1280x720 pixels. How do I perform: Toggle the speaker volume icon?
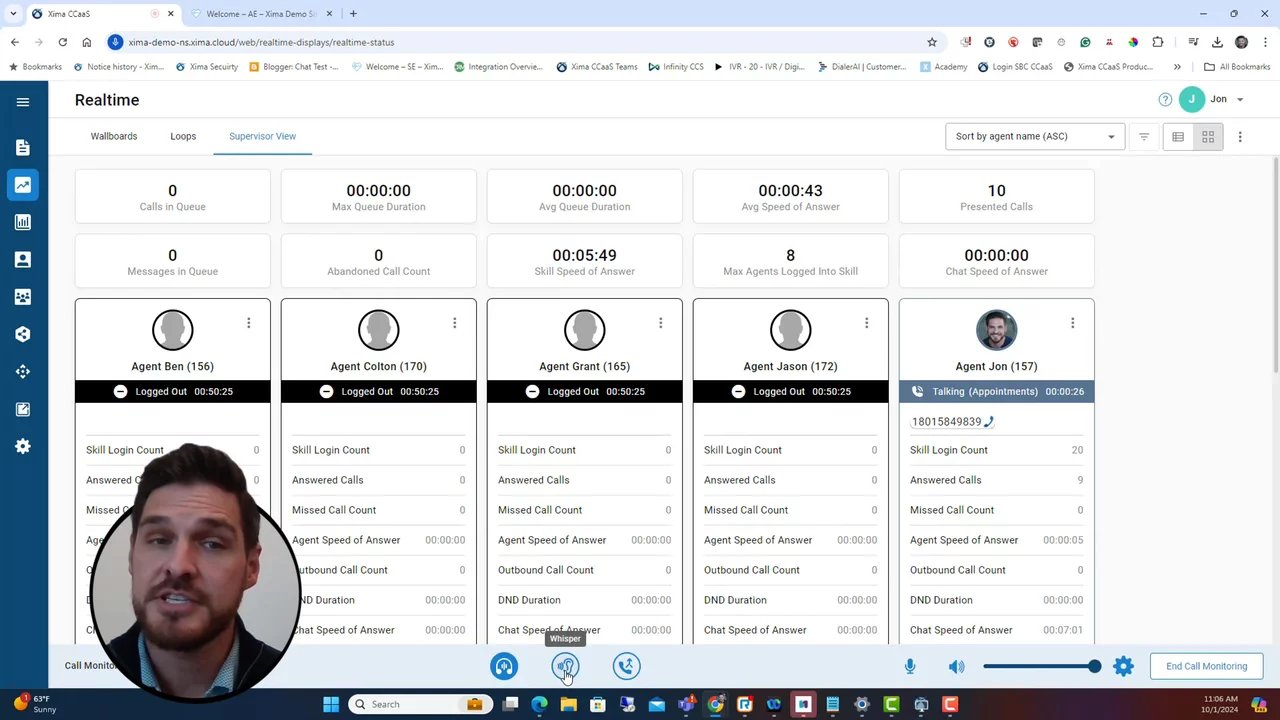(x=957, y=666)
